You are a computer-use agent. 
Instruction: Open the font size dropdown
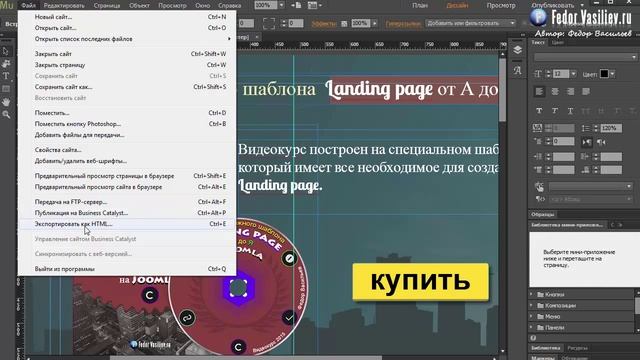click(x=574, y=74)
